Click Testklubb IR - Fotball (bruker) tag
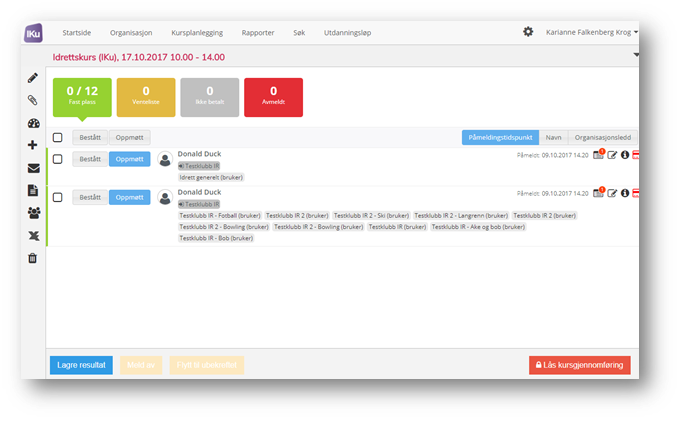This screenshot has height=421, width=681. [x=220, y=215]
